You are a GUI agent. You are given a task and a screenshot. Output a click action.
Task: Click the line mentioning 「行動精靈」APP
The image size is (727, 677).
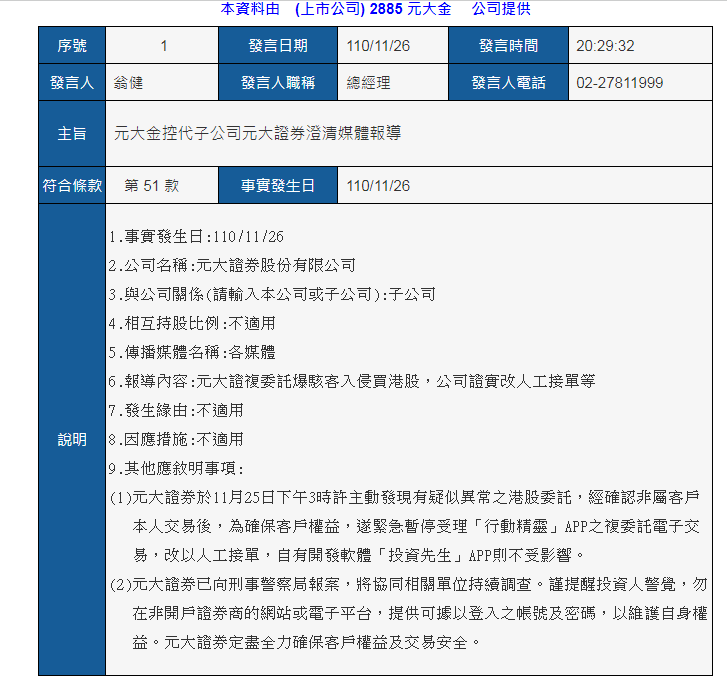(x=416, y=526)
